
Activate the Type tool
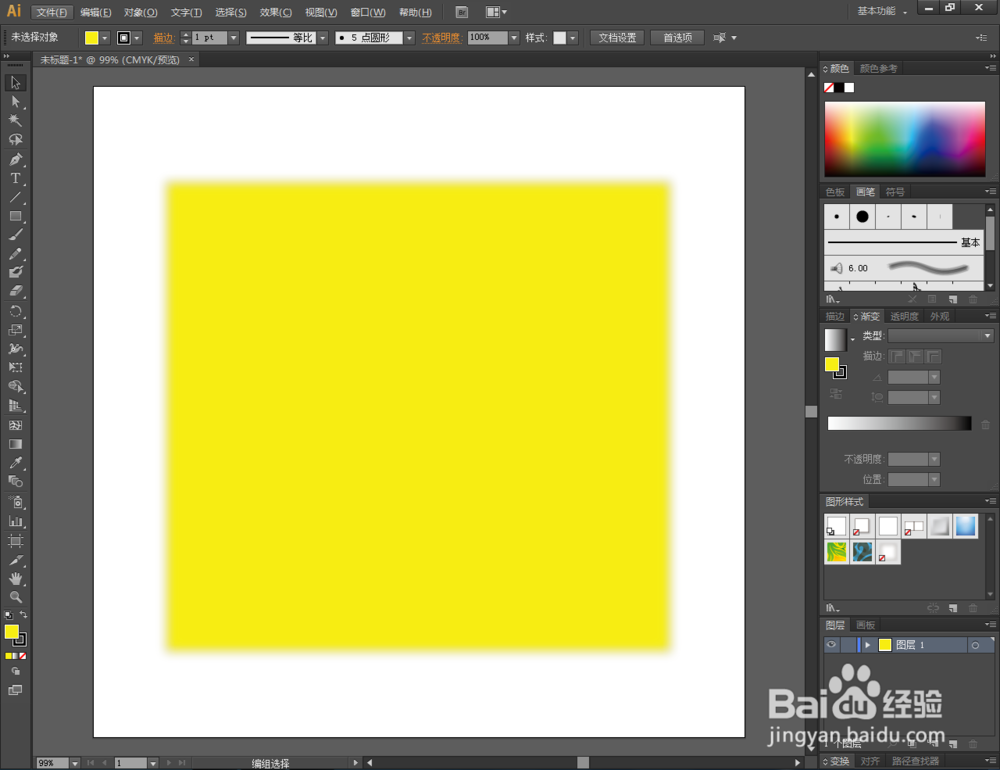(x=15, y=178)
